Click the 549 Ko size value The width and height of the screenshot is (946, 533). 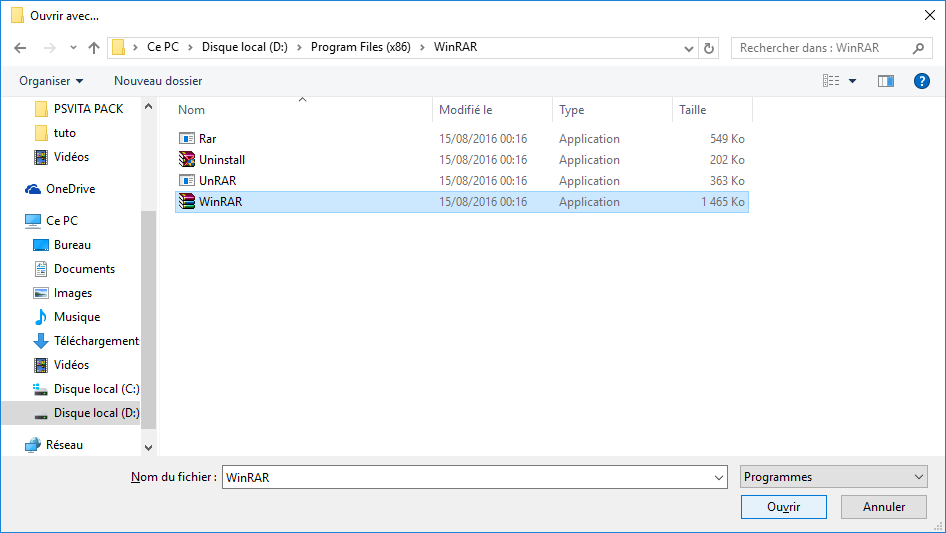(x=727, y=139)
